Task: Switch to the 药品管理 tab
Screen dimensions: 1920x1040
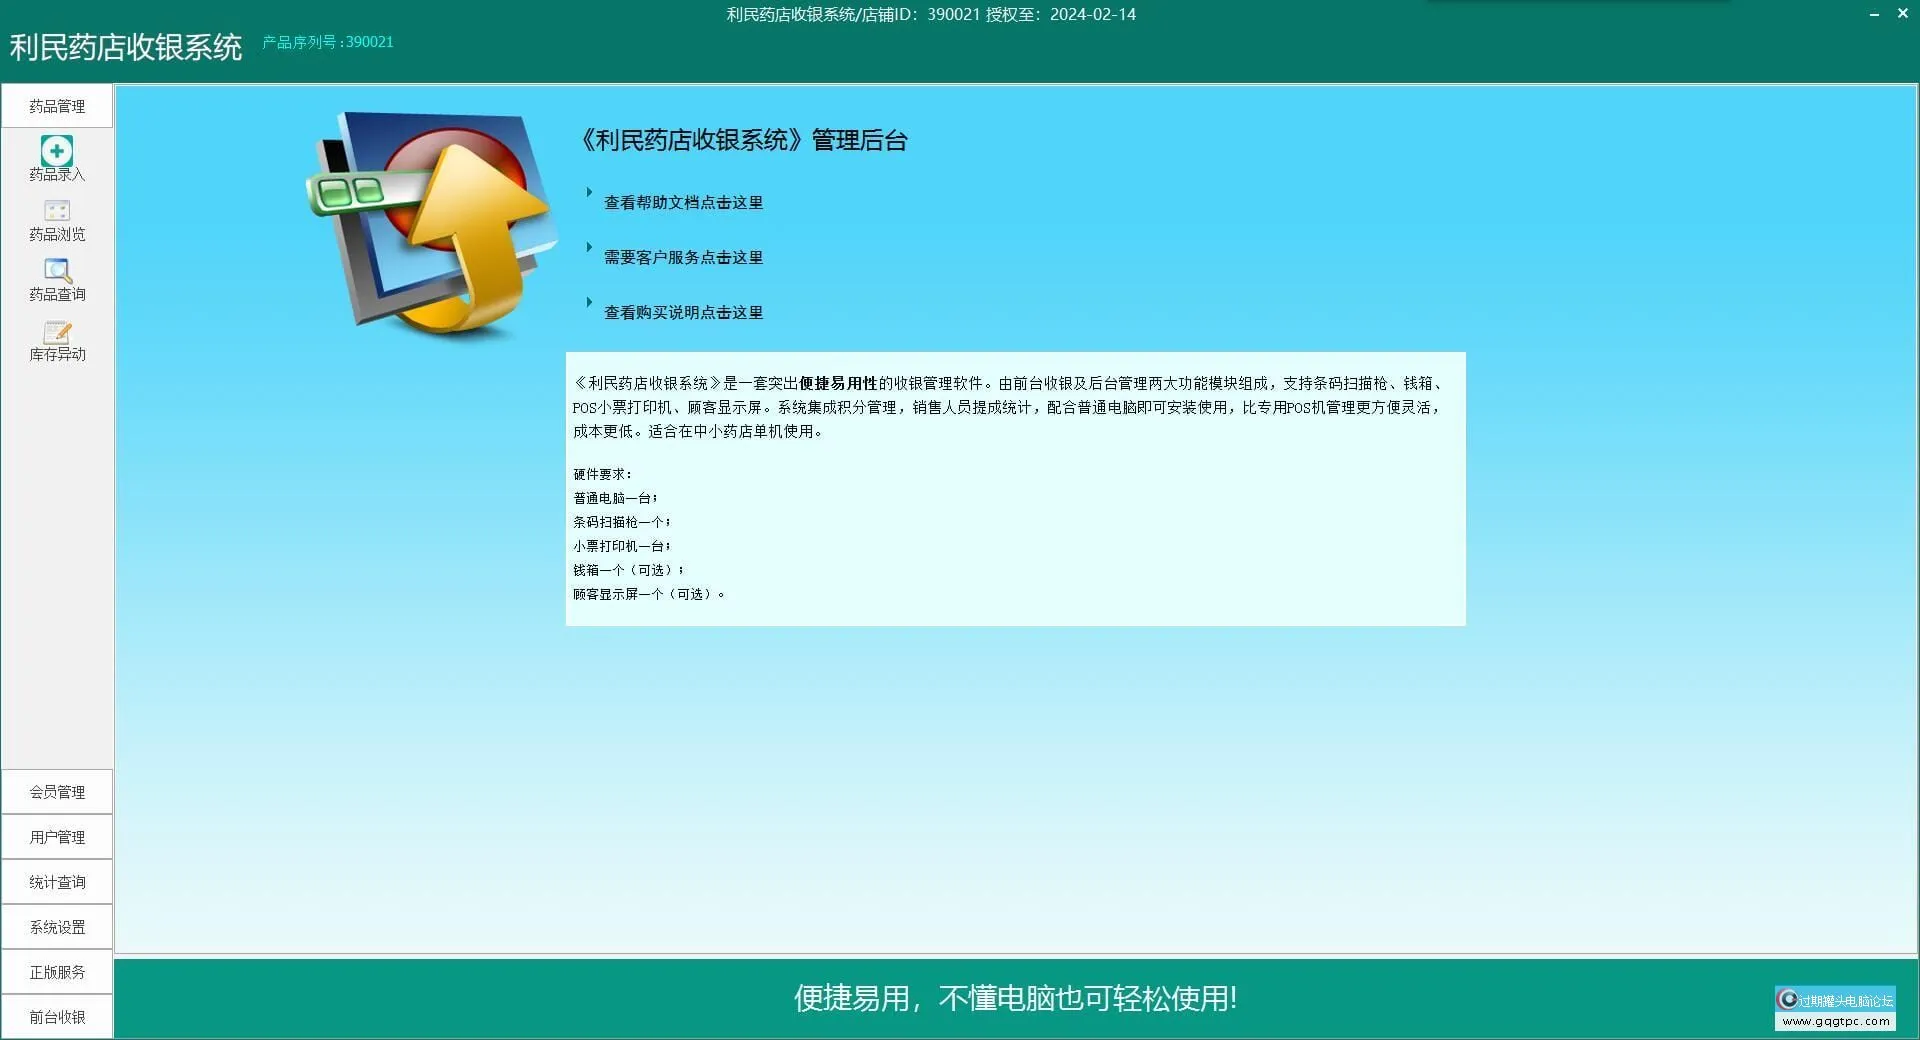Action: pos(56,105)
